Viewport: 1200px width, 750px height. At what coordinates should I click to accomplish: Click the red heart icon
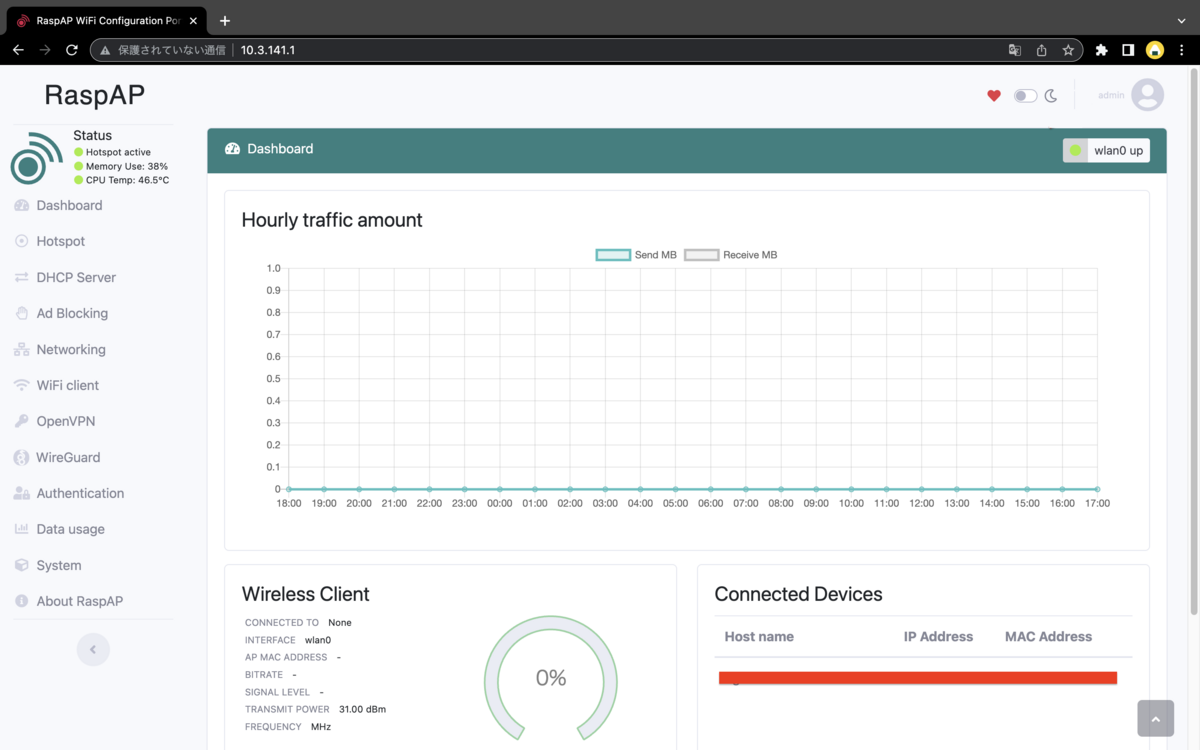(994, 96)
